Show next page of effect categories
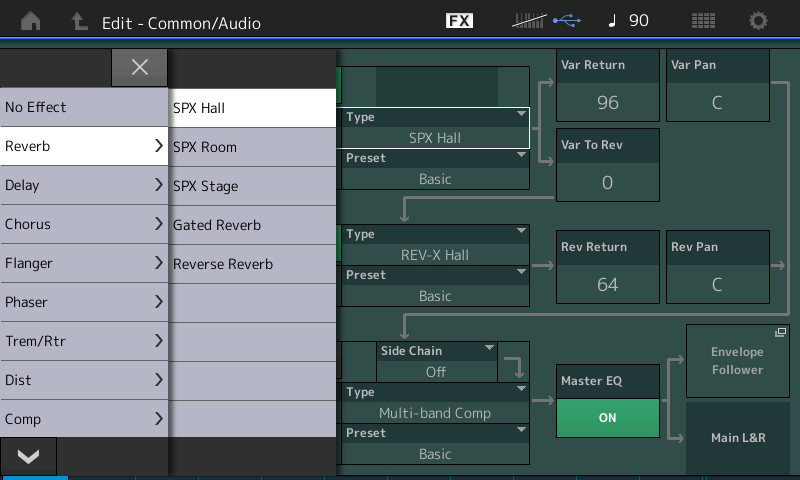This screenshot has height=480, width=800. point(28,456)
